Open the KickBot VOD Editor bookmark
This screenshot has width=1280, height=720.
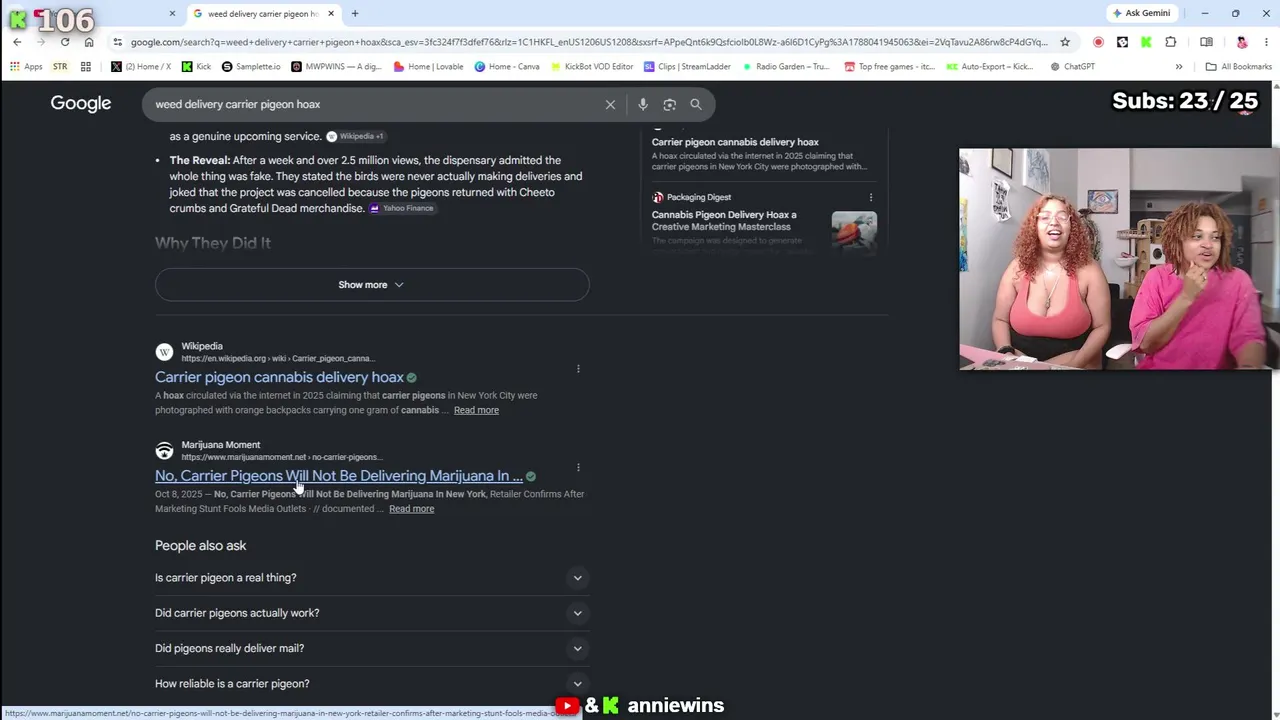[x=592, y=67]
